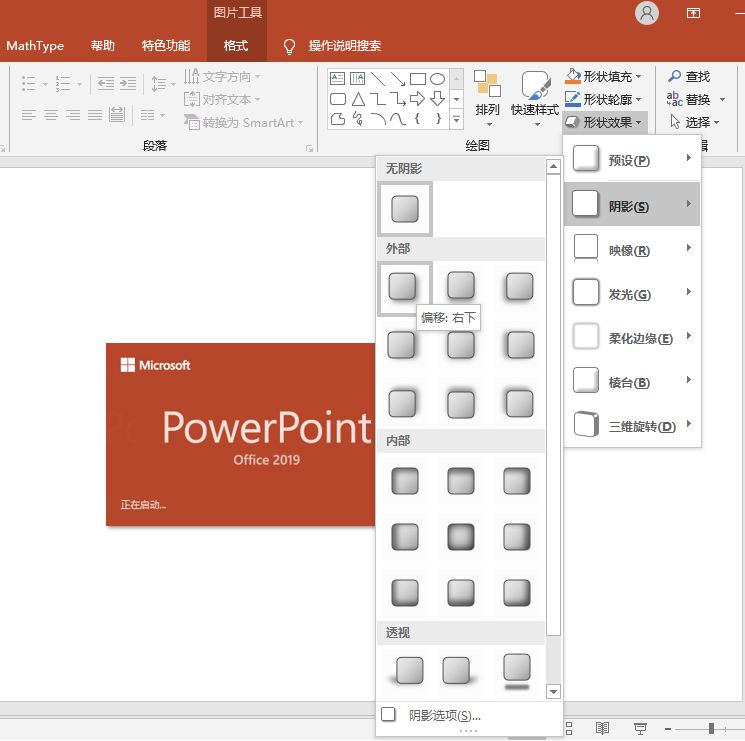Pick the arrow line shape
Screen dimensions: 745x741
[398, 78]
